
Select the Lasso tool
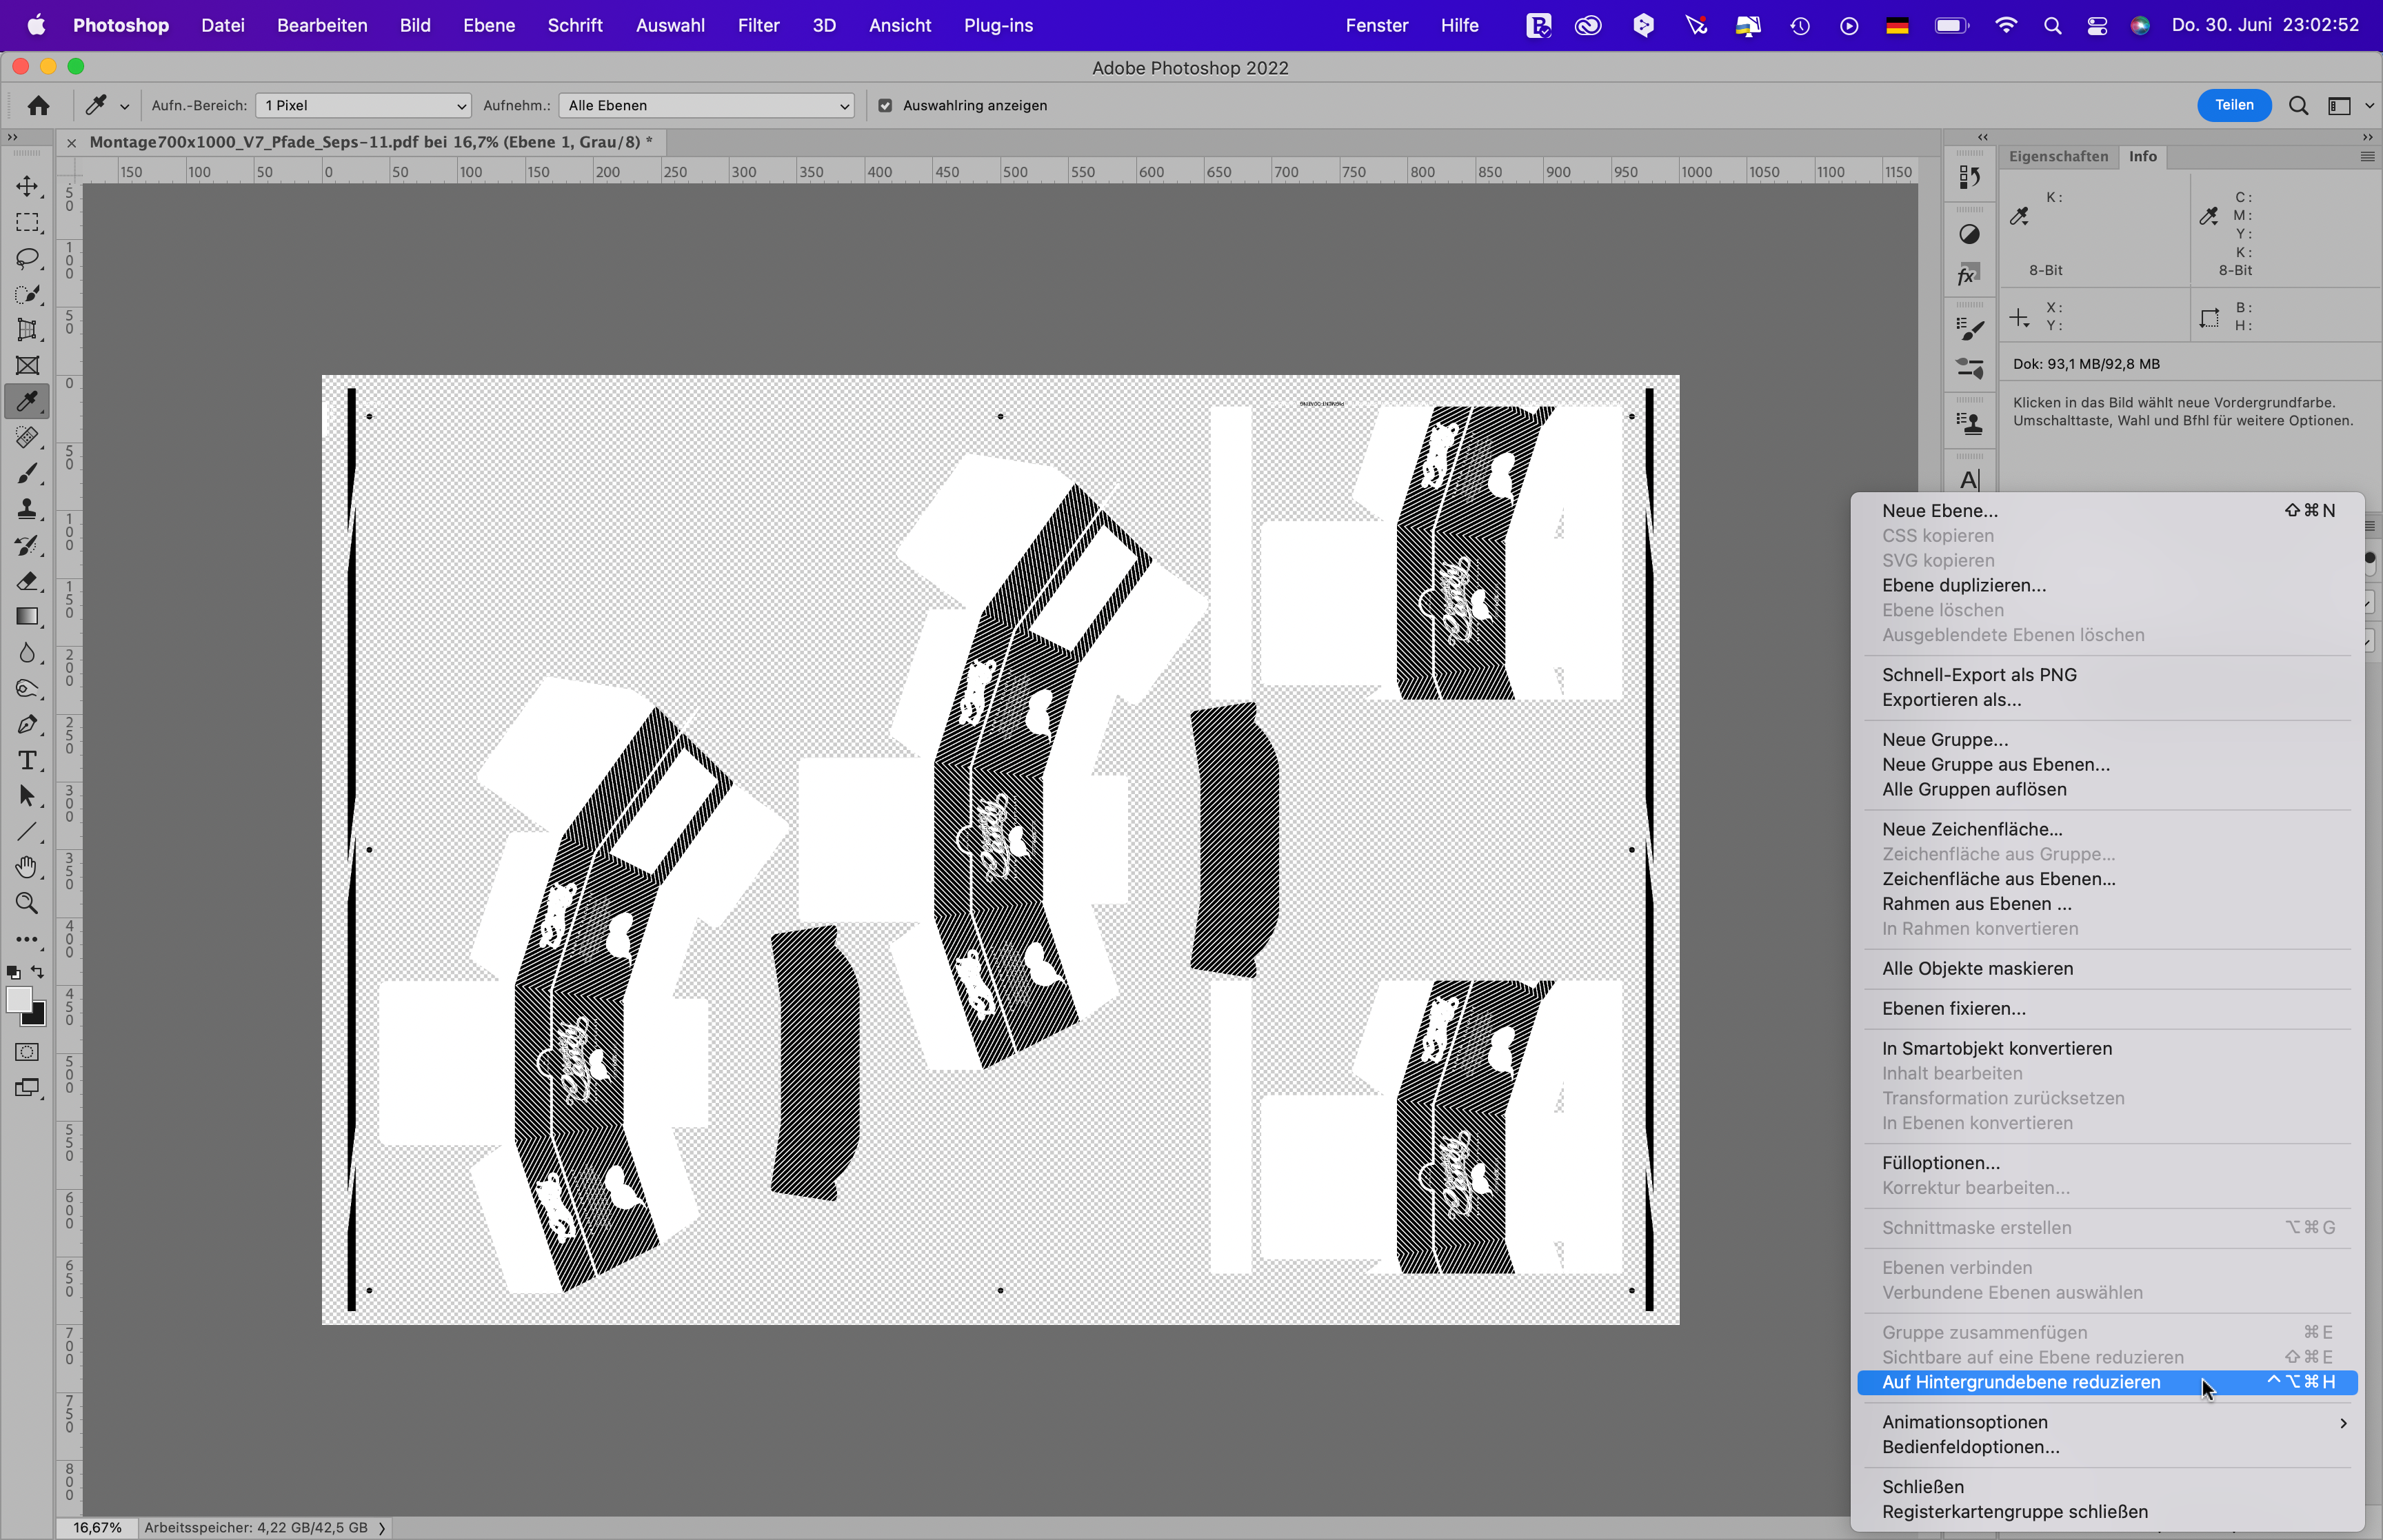[x=27, y=258]
